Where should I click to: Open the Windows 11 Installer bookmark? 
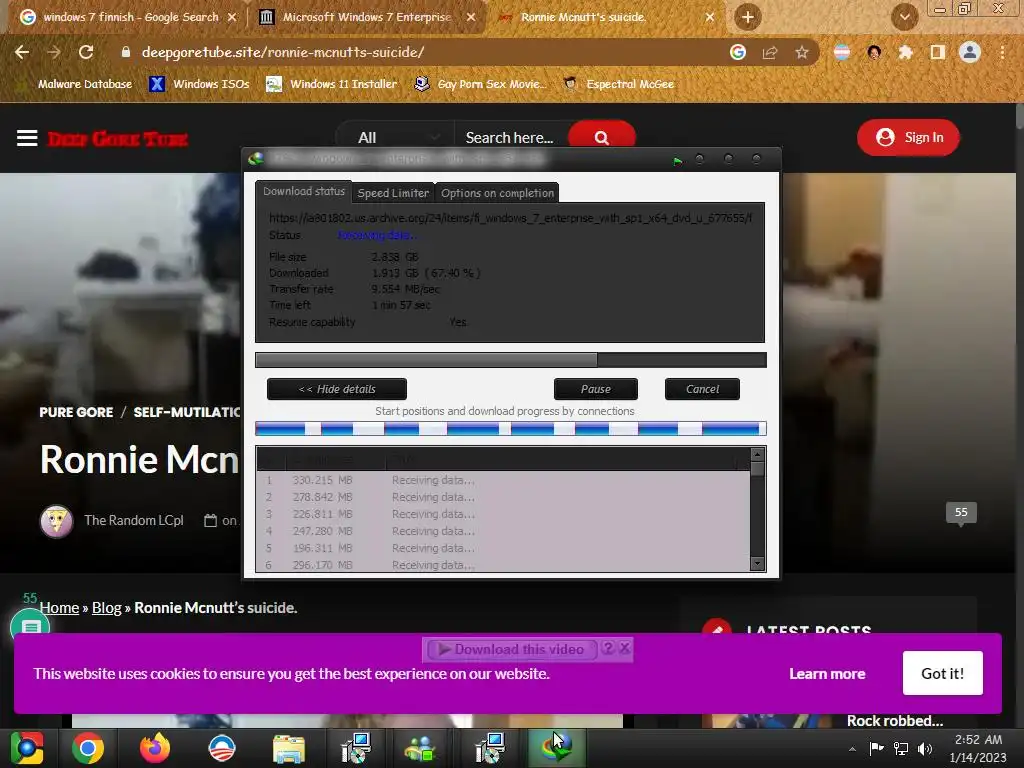pyautogui.click(x=332, y=84)
